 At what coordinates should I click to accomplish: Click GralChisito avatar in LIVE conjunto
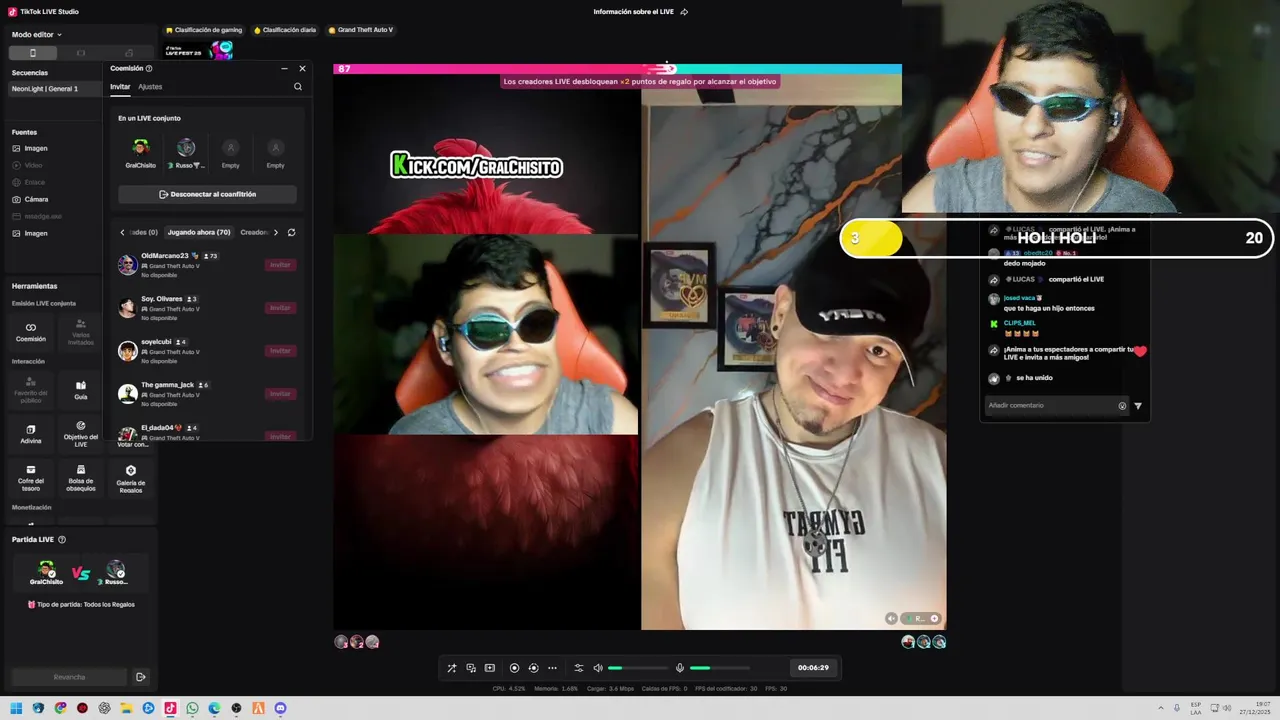[x=140, y=149]
